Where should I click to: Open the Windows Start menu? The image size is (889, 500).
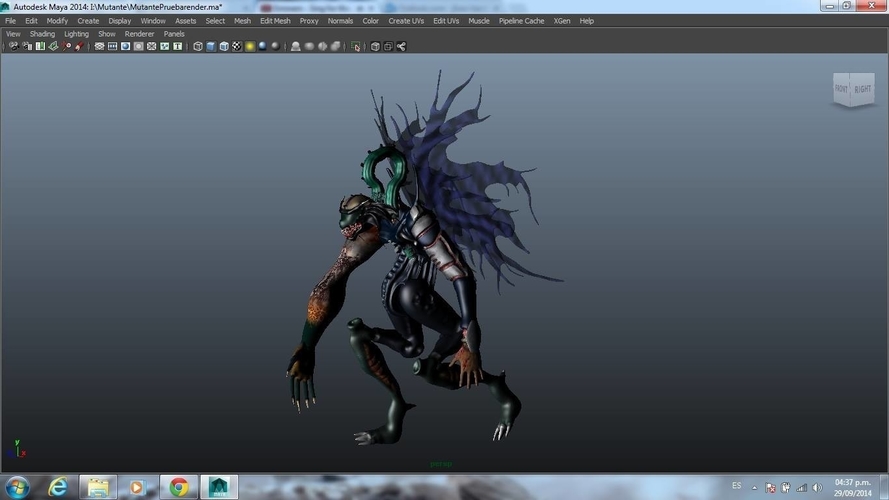[18, 487]
